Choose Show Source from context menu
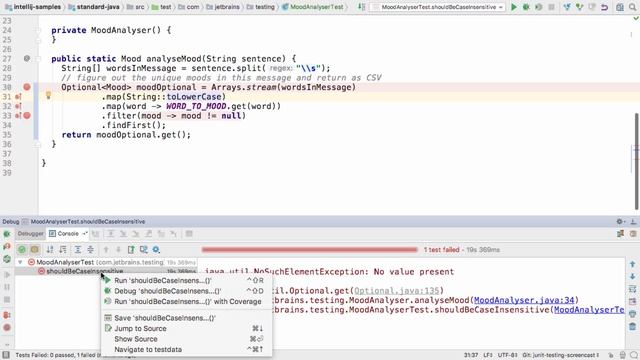 point(186,339)
